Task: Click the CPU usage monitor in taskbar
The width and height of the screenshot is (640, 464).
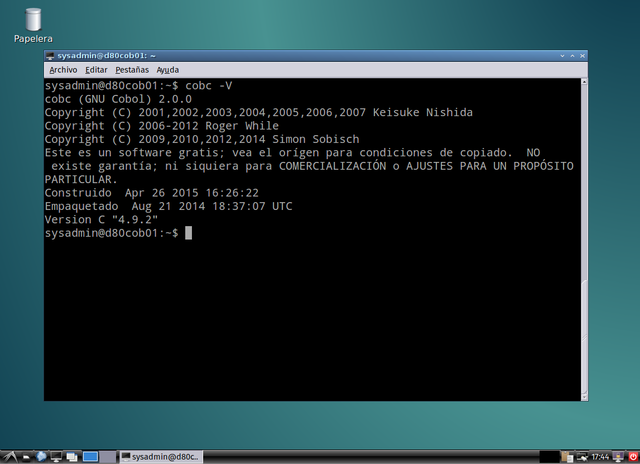Action: pyautogui.click(x=549, y=457)
